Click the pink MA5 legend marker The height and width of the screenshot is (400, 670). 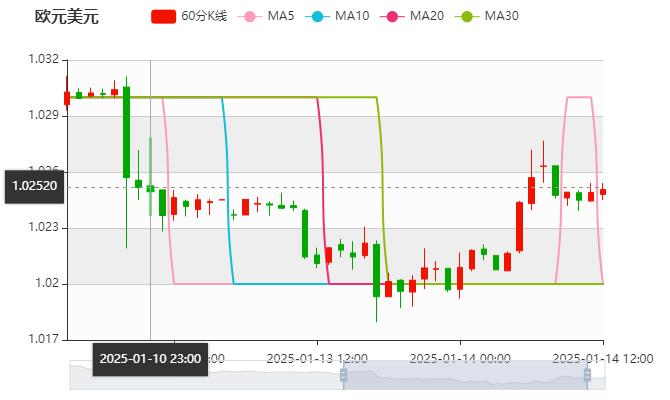pos(249,17)
